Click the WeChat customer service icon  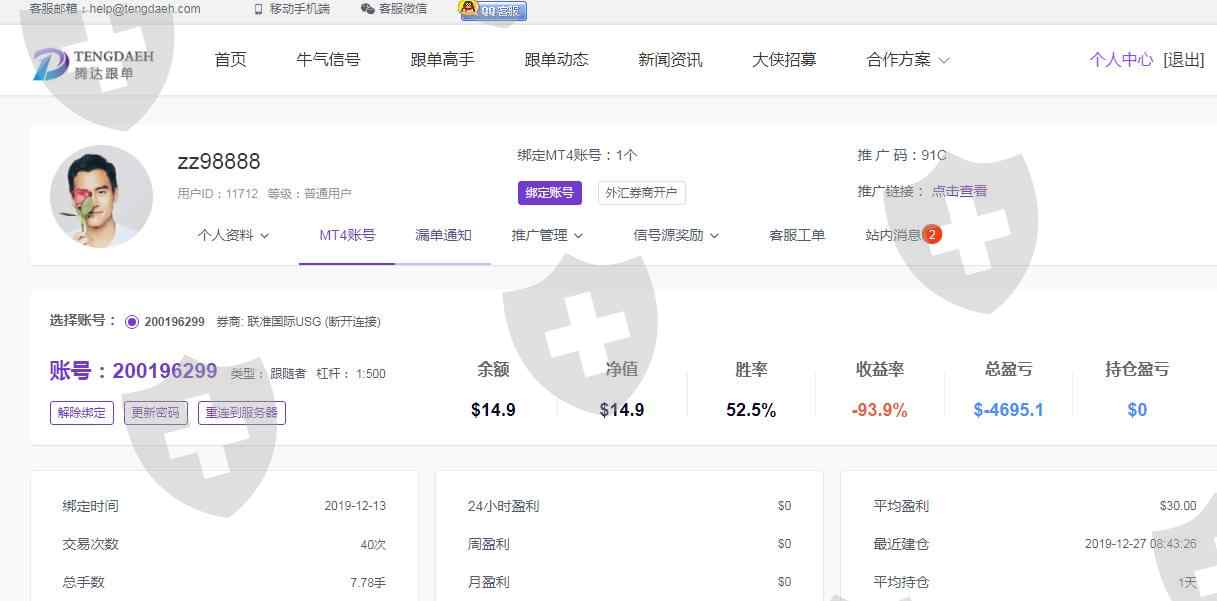coord(368,9)
